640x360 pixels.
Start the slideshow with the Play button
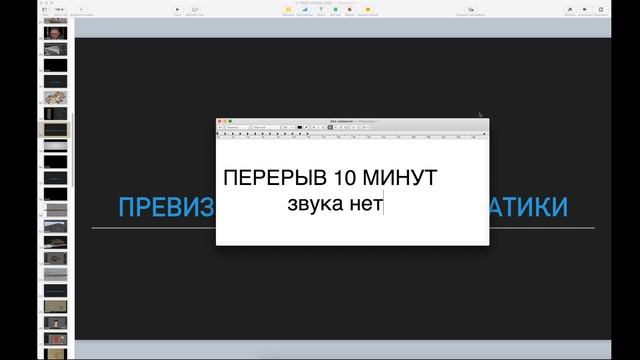pos(177,9)
